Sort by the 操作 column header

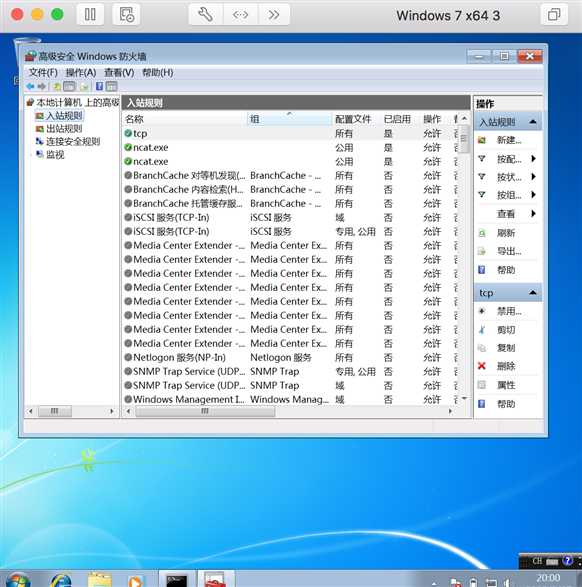[436, 119]
